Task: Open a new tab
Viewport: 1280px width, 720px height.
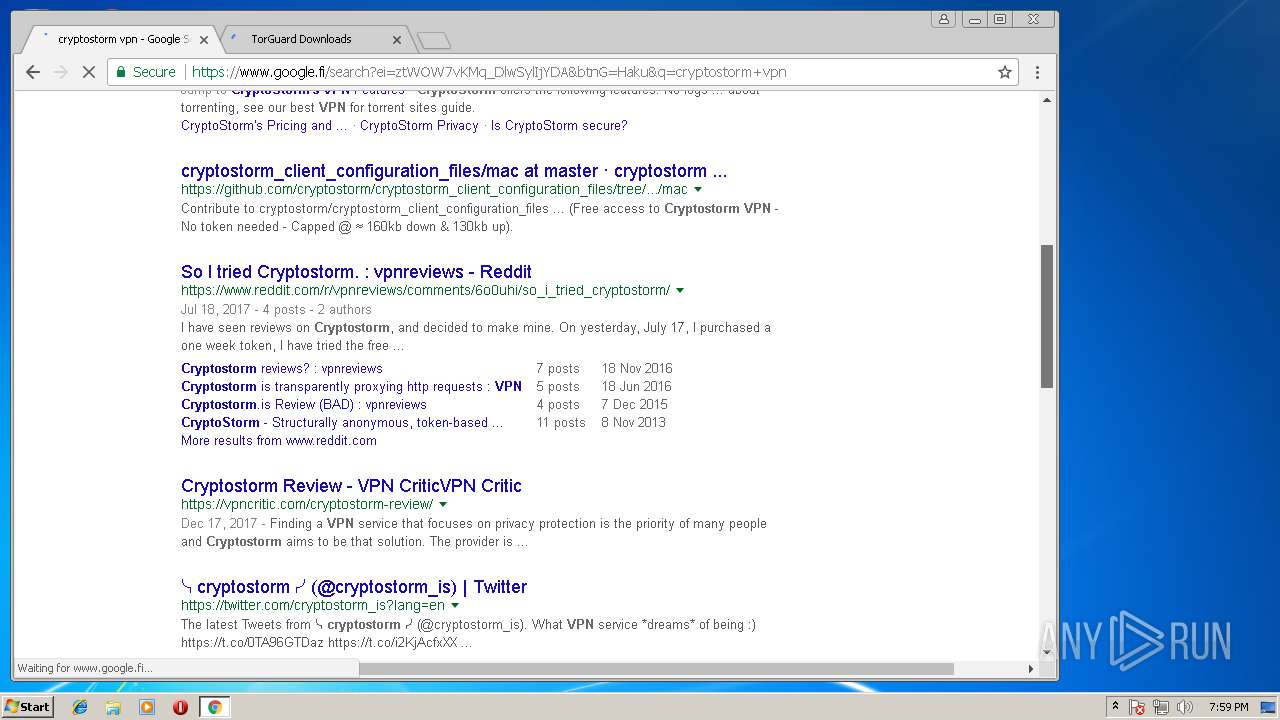Action: 433,40
